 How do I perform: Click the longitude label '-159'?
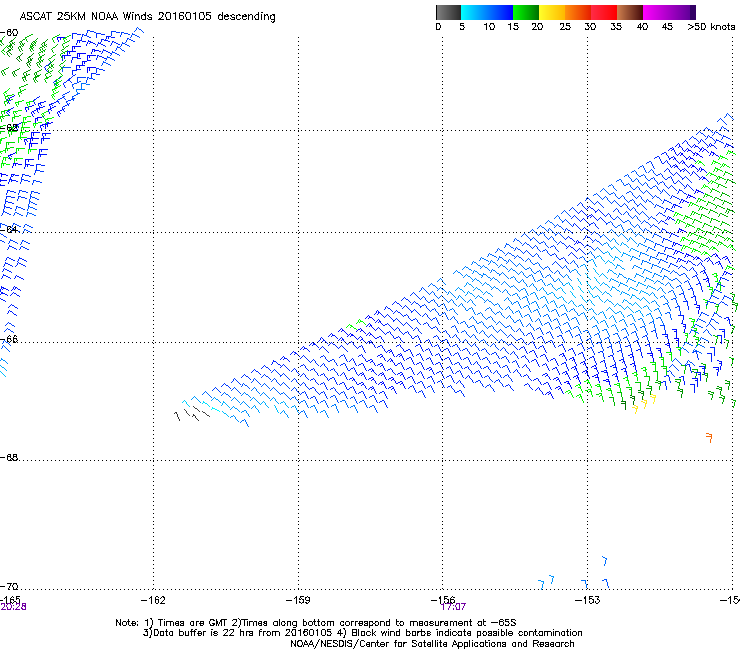298,600
